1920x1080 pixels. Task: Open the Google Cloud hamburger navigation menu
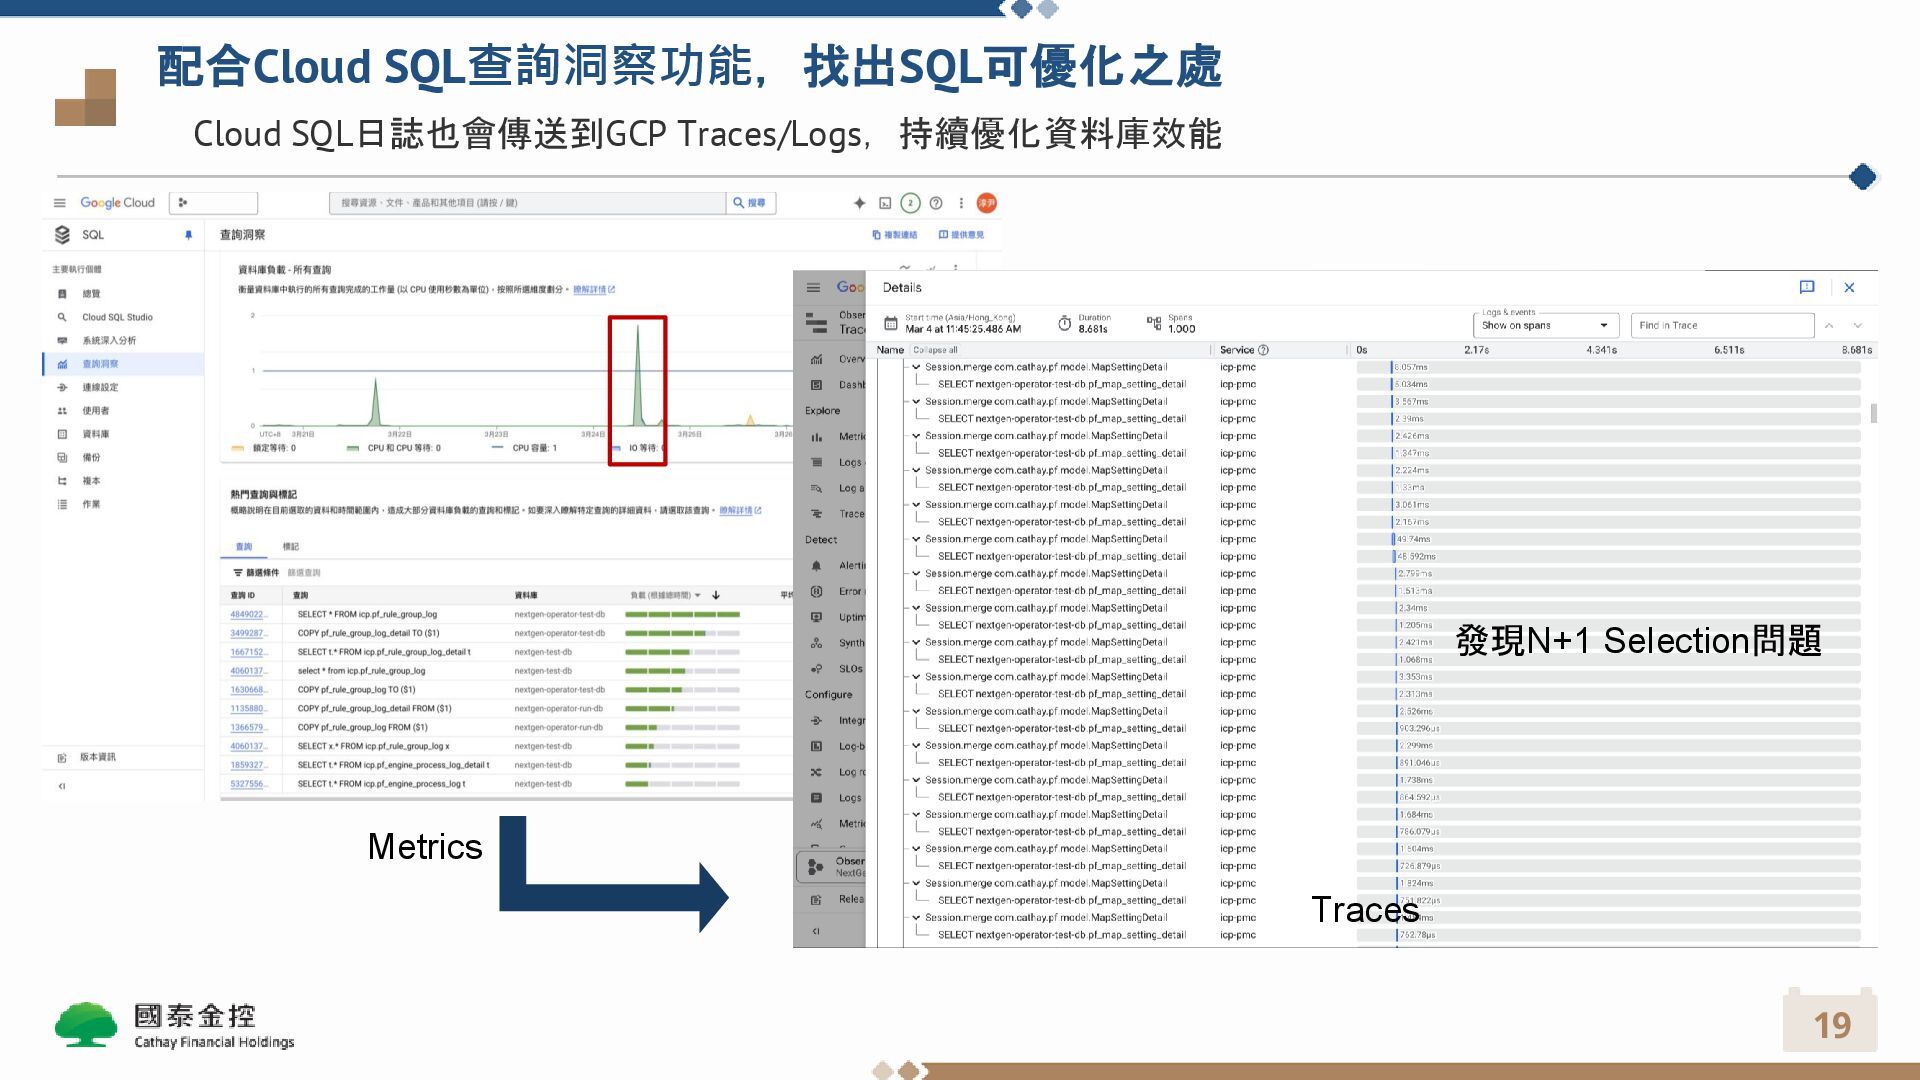coord(60,203)
